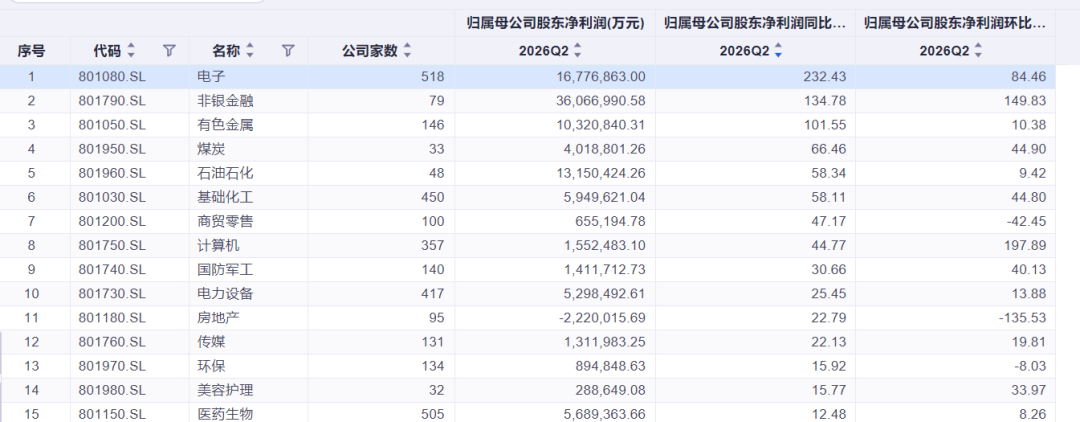Screen dimensions: 1080x422
Task: Click net profit value 16,776,863.00
Action: [599, 77]
